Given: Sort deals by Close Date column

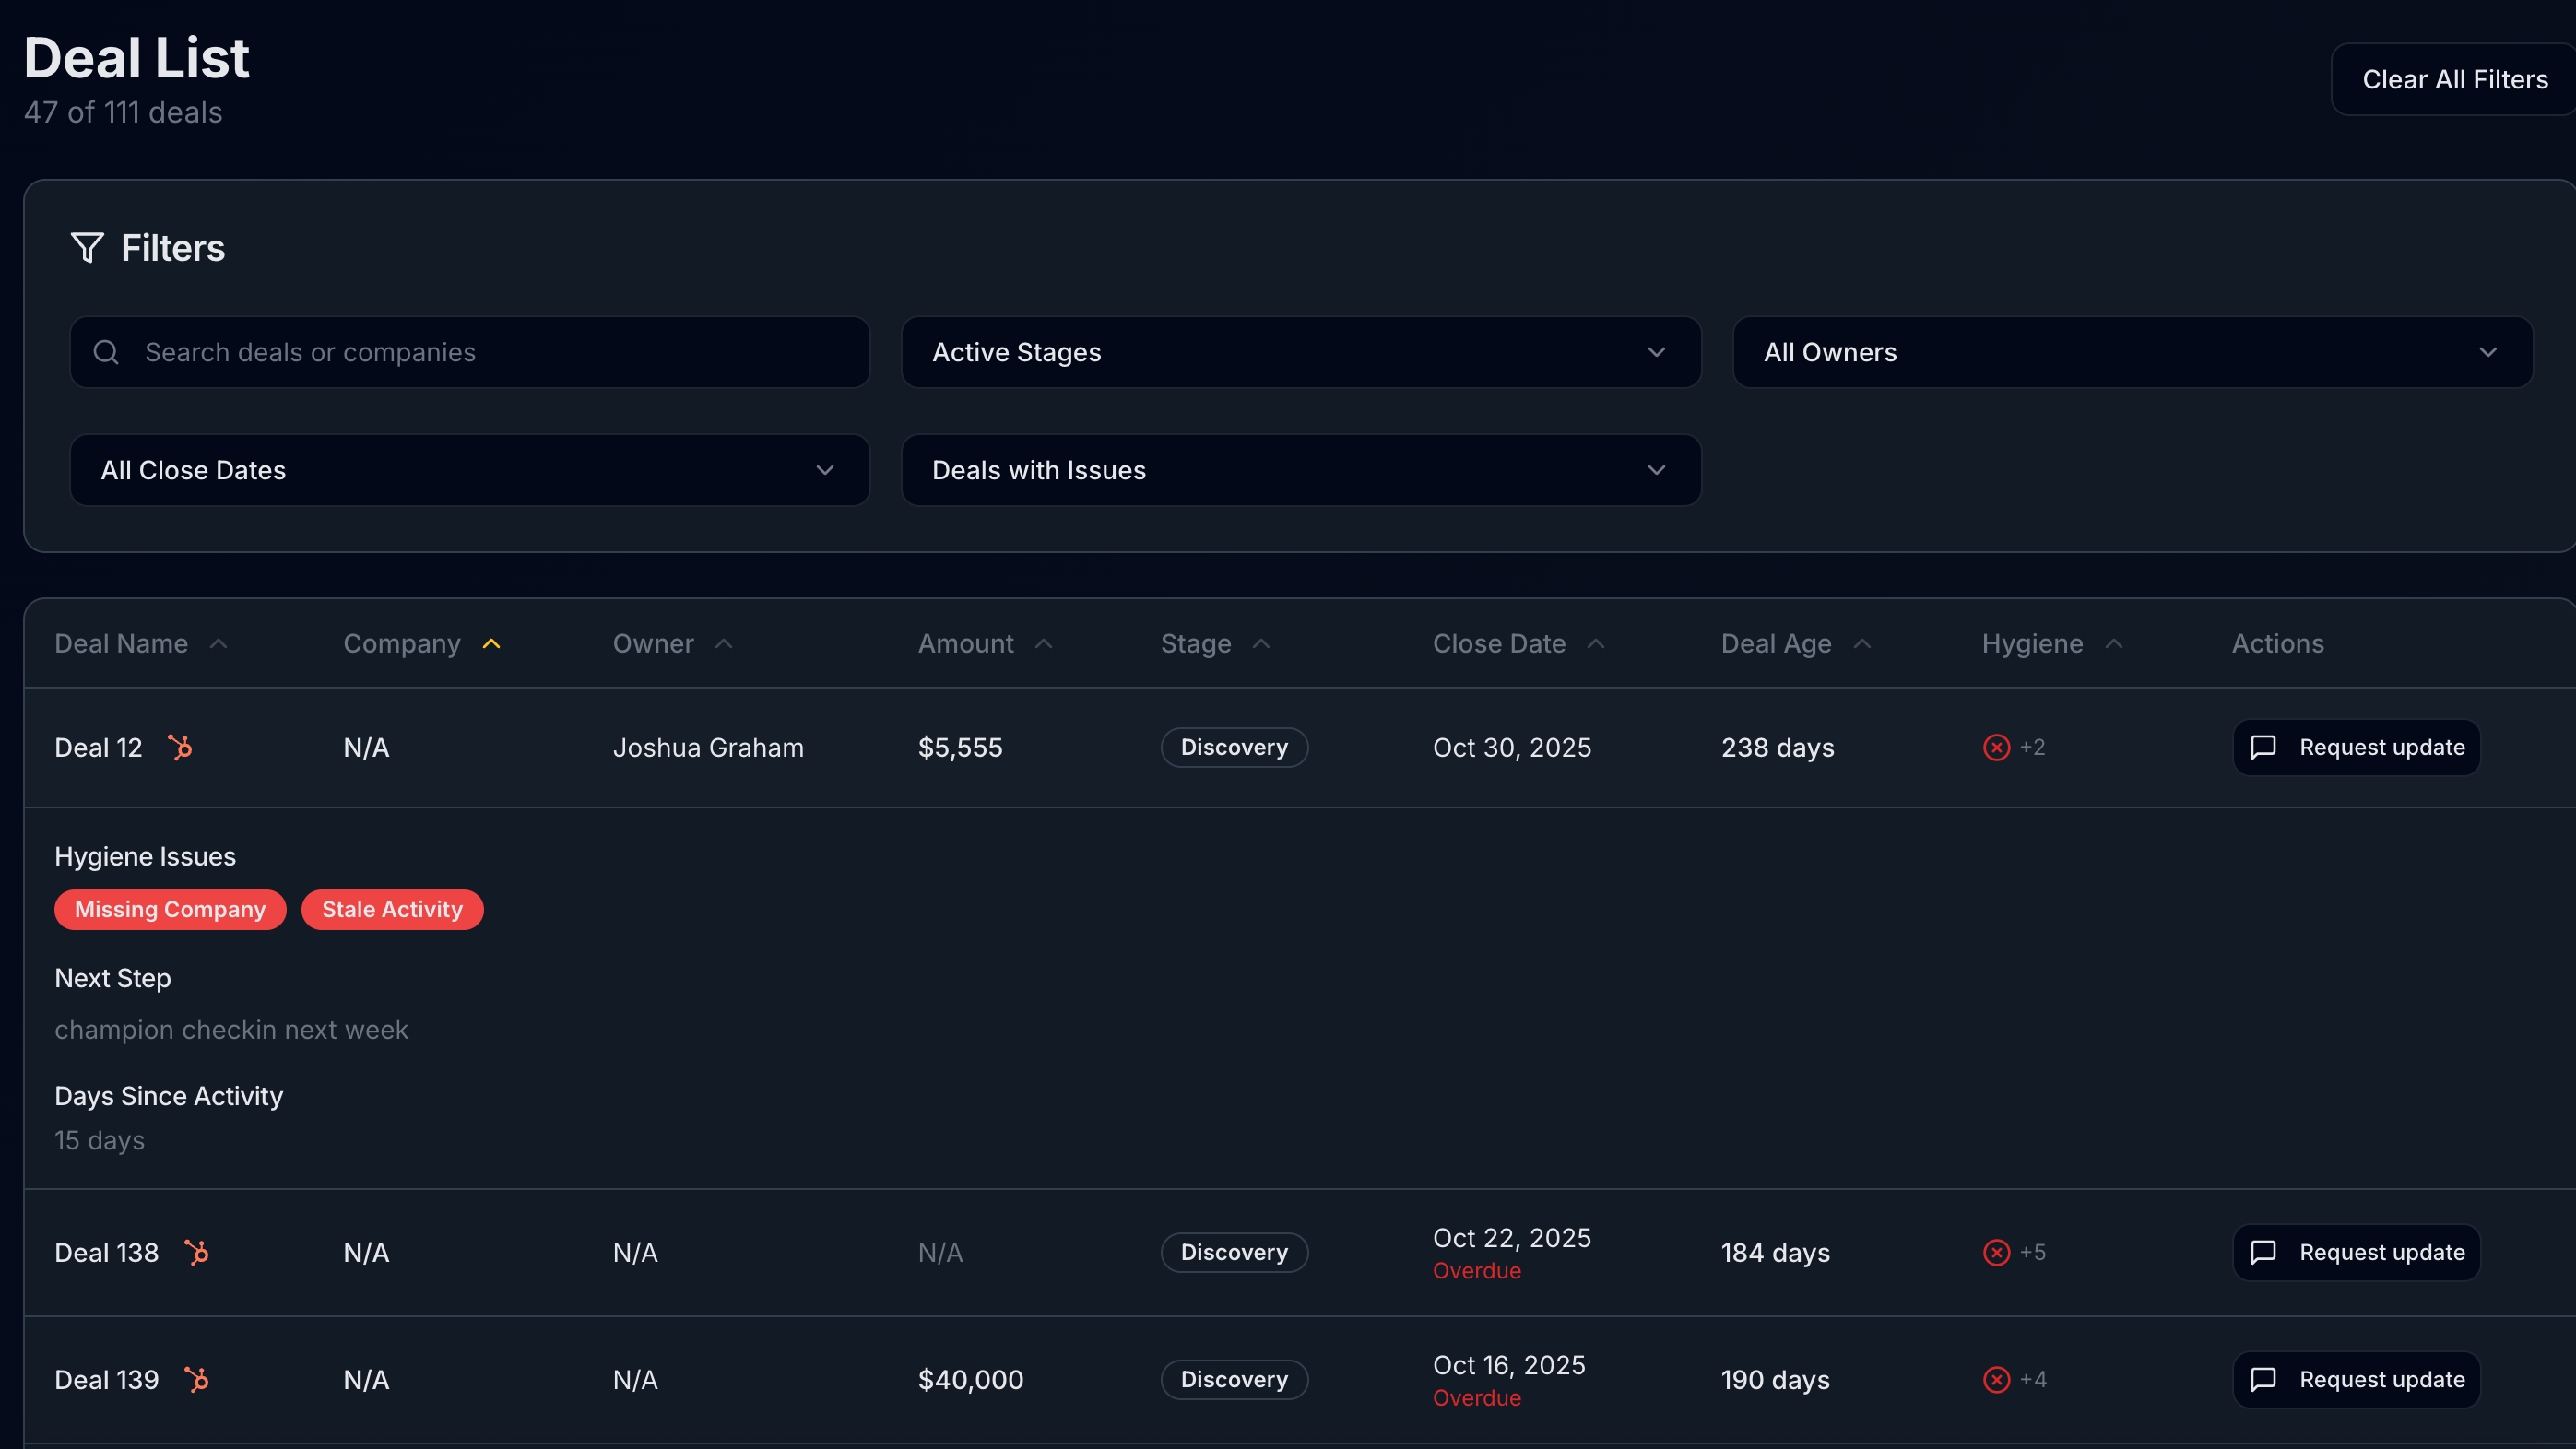Looking at the screenshot, I should (1515, 643).
